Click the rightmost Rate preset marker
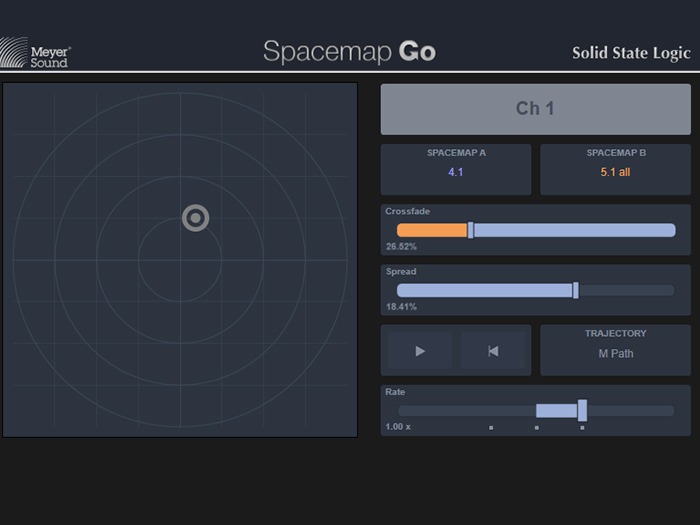700x525 pixels. click(582, 428)
